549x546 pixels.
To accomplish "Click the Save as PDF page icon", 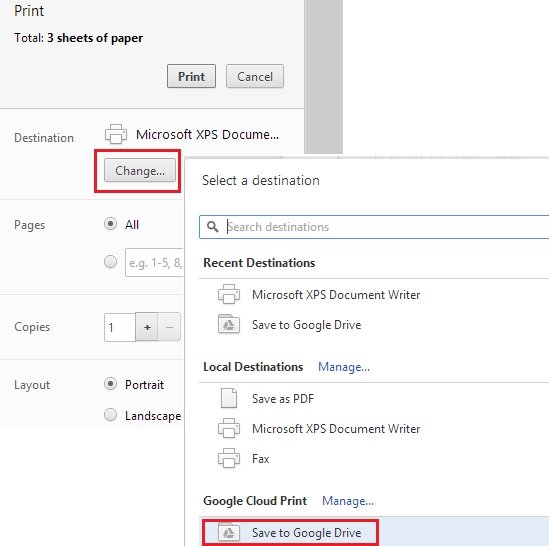I will pyautogui.click(x=229, y=398).
